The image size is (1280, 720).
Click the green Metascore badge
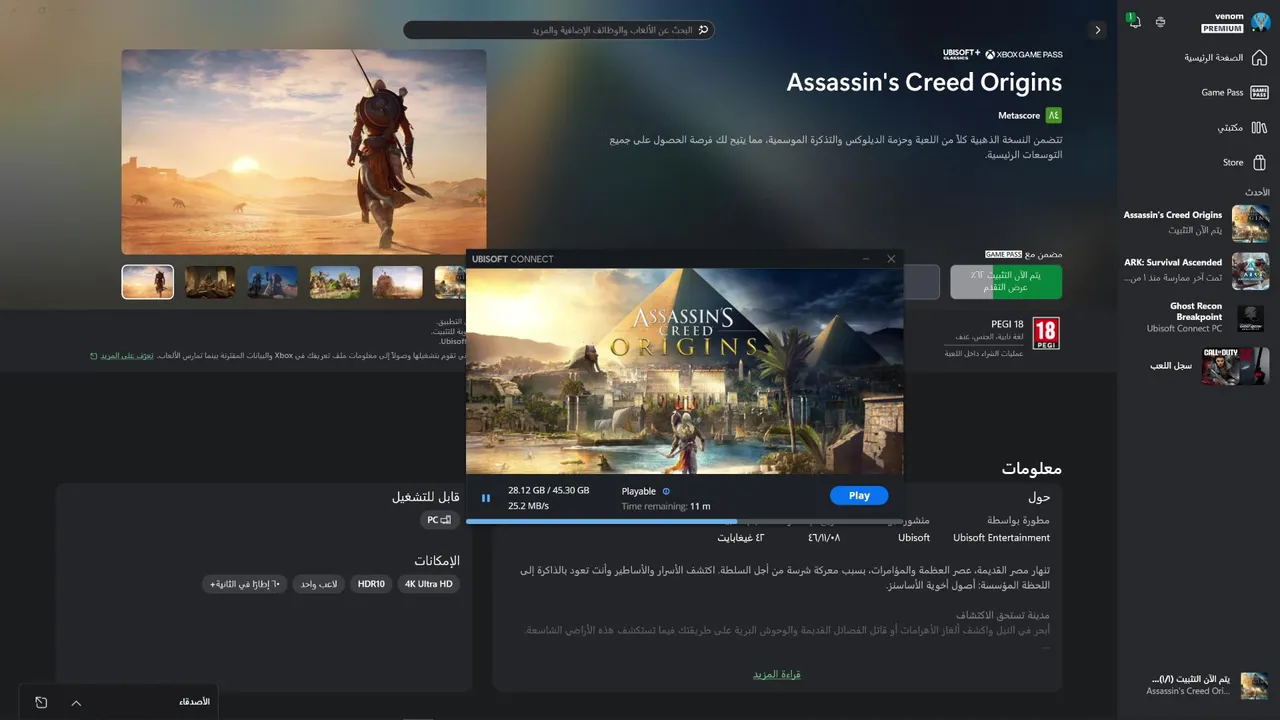(1053, 115)
